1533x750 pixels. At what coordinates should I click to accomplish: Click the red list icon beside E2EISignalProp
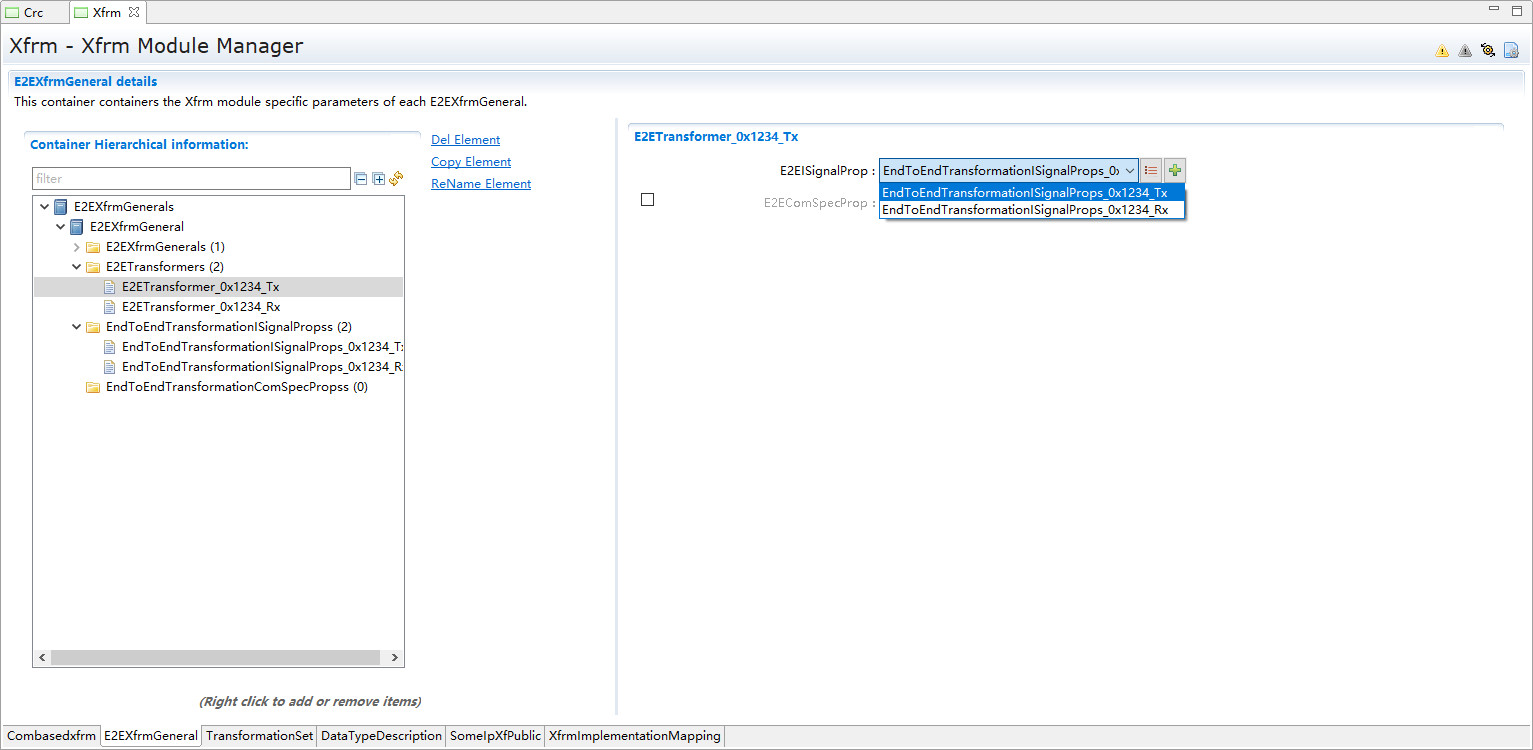point(1151,171)
